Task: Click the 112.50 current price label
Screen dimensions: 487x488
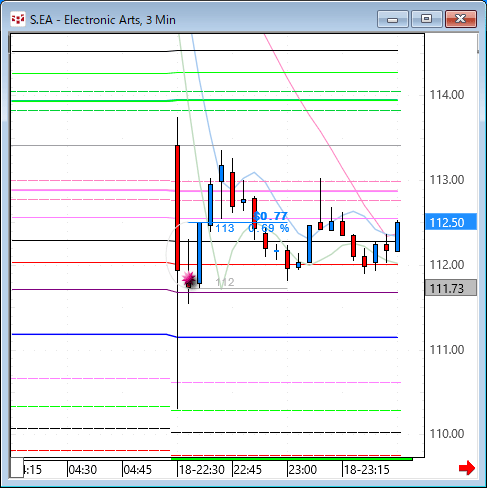Action: pyautogui.click(x=451, y=222)
